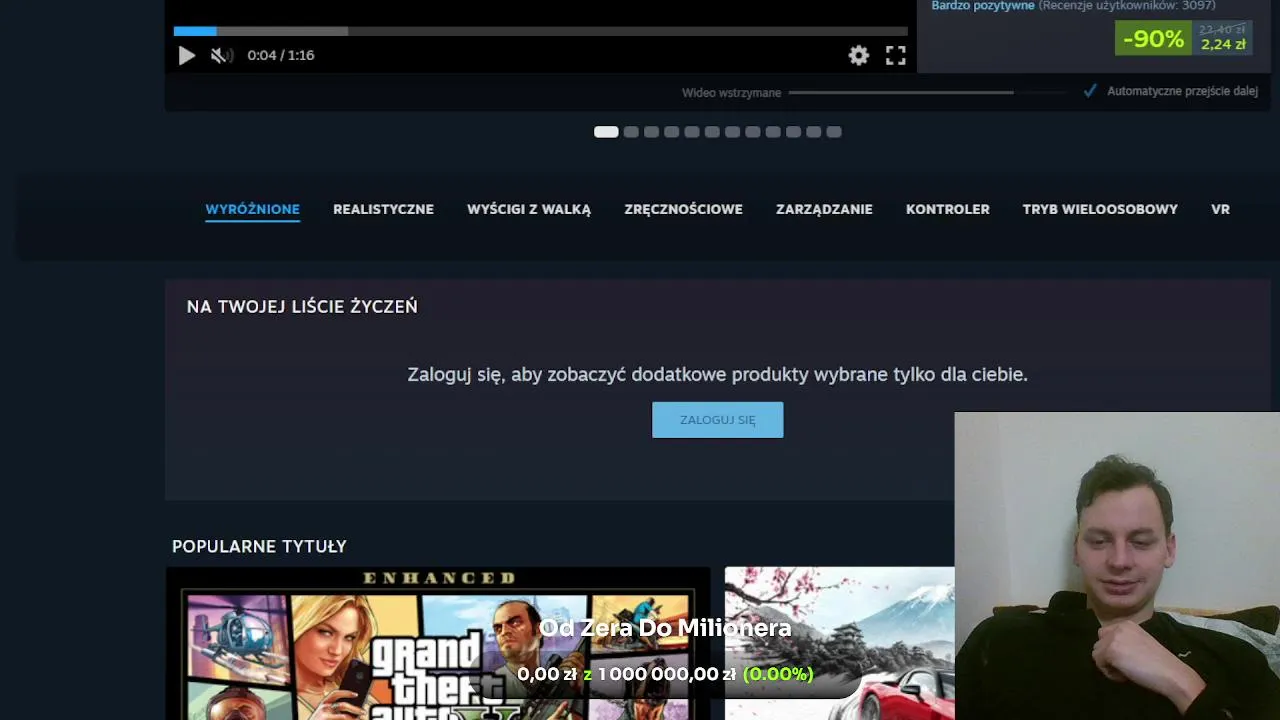Image resolution: width=1280 pixels, height=720 pixels.
Task: Open the Kontroler tab
Action: [x=948, y=209]
